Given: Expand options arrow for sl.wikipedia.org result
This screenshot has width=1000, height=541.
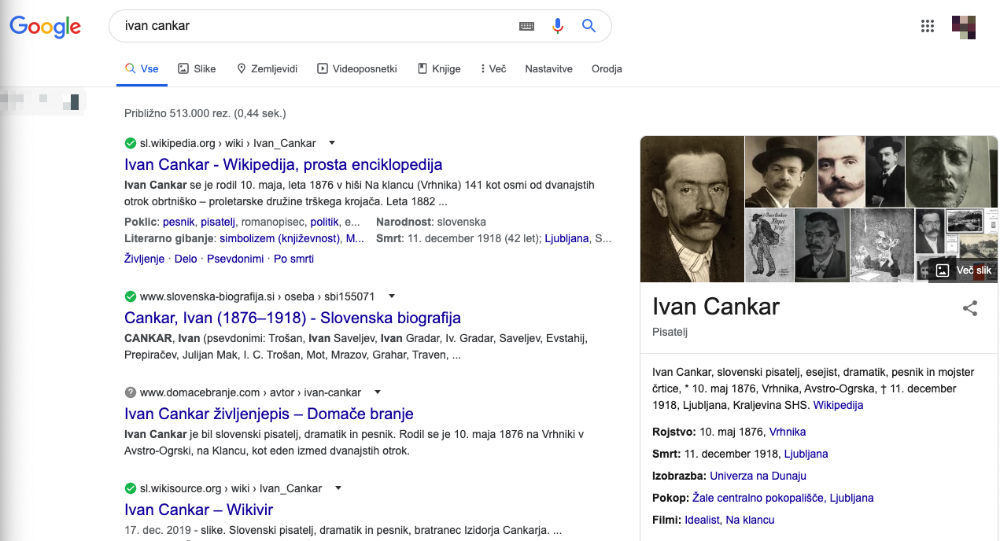Looking at the screenshot, I should coord(332,143).
